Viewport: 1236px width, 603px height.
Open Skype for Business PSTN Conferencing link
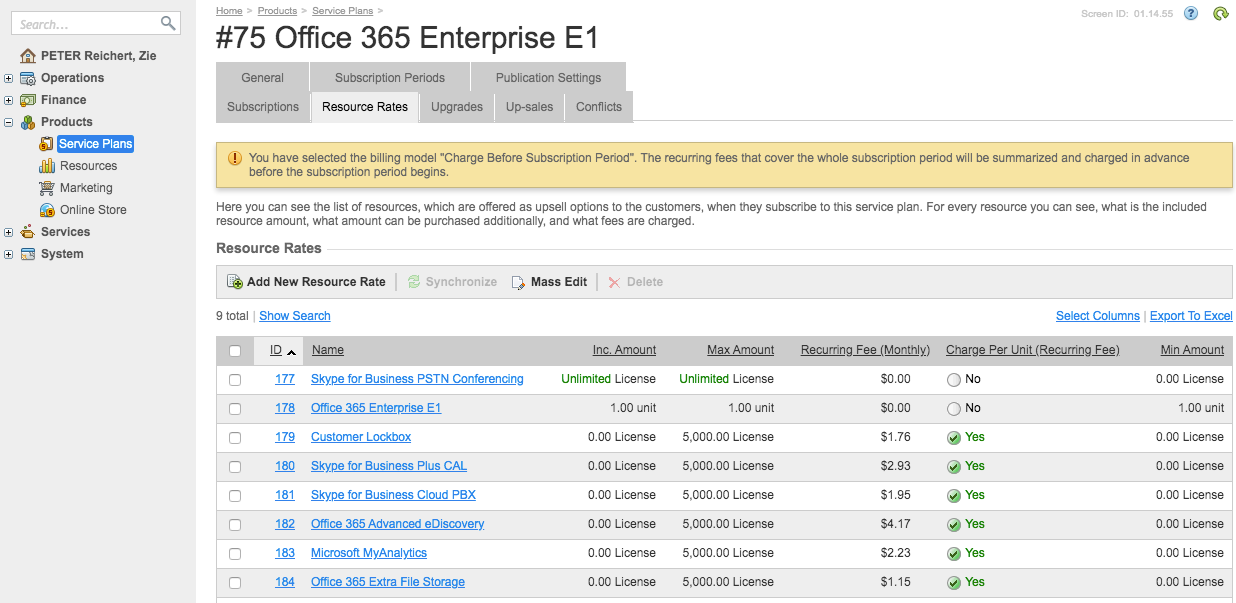(417, 379)
